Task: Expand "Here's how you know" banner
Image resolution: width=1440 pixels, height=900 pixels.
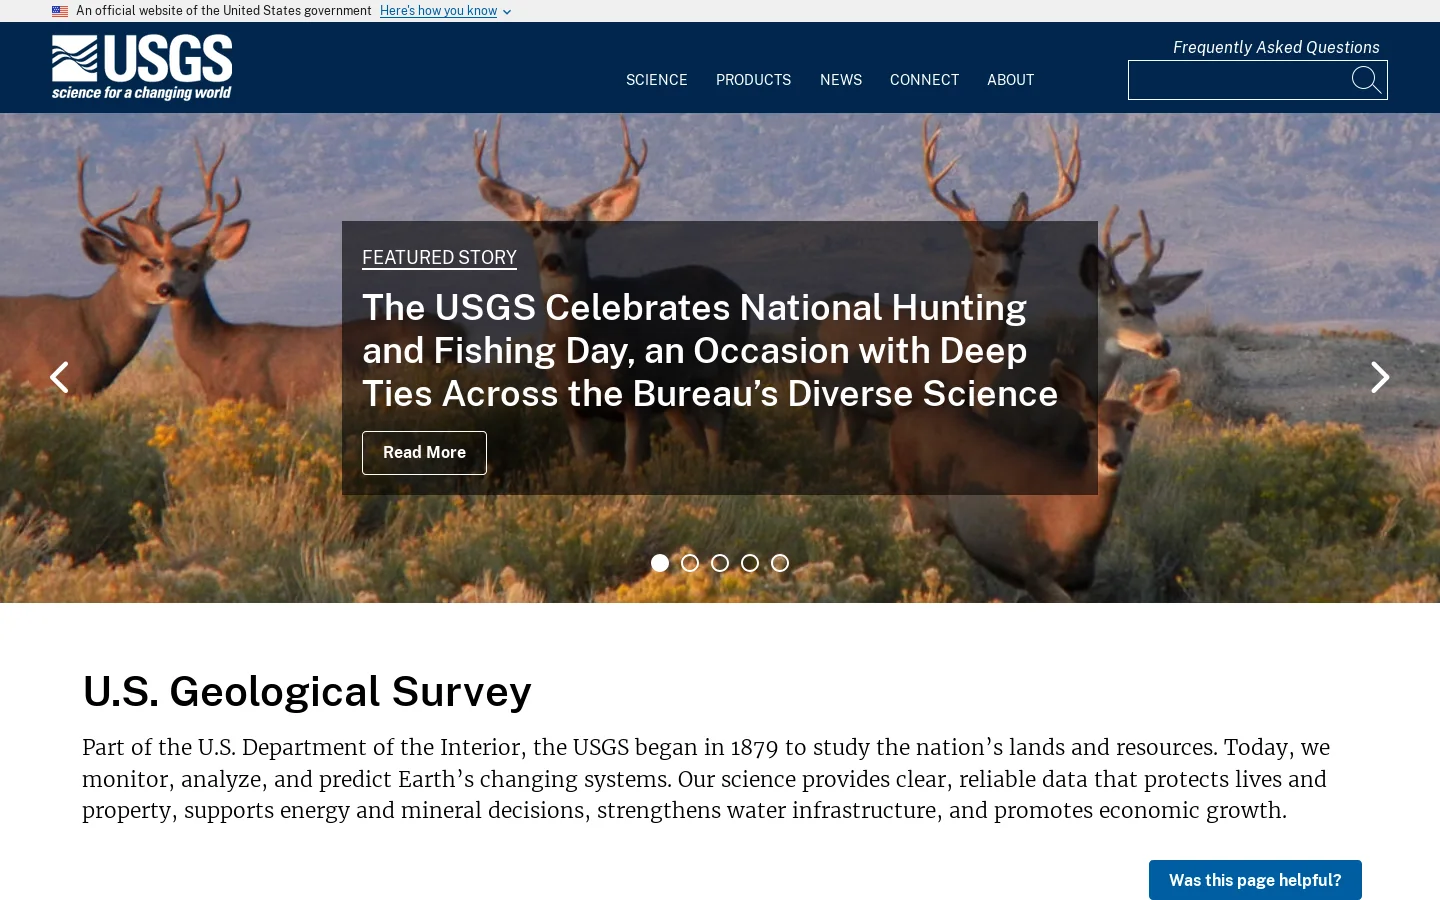Action: point(445,11)
